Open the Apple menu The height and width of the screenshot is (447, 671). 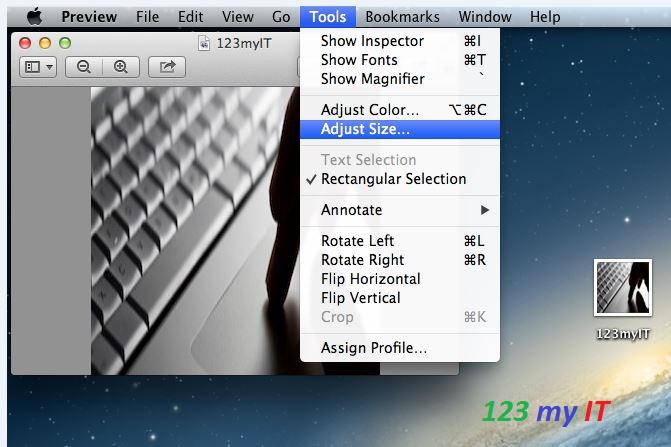pyautogui.click(x=35, y=17)
